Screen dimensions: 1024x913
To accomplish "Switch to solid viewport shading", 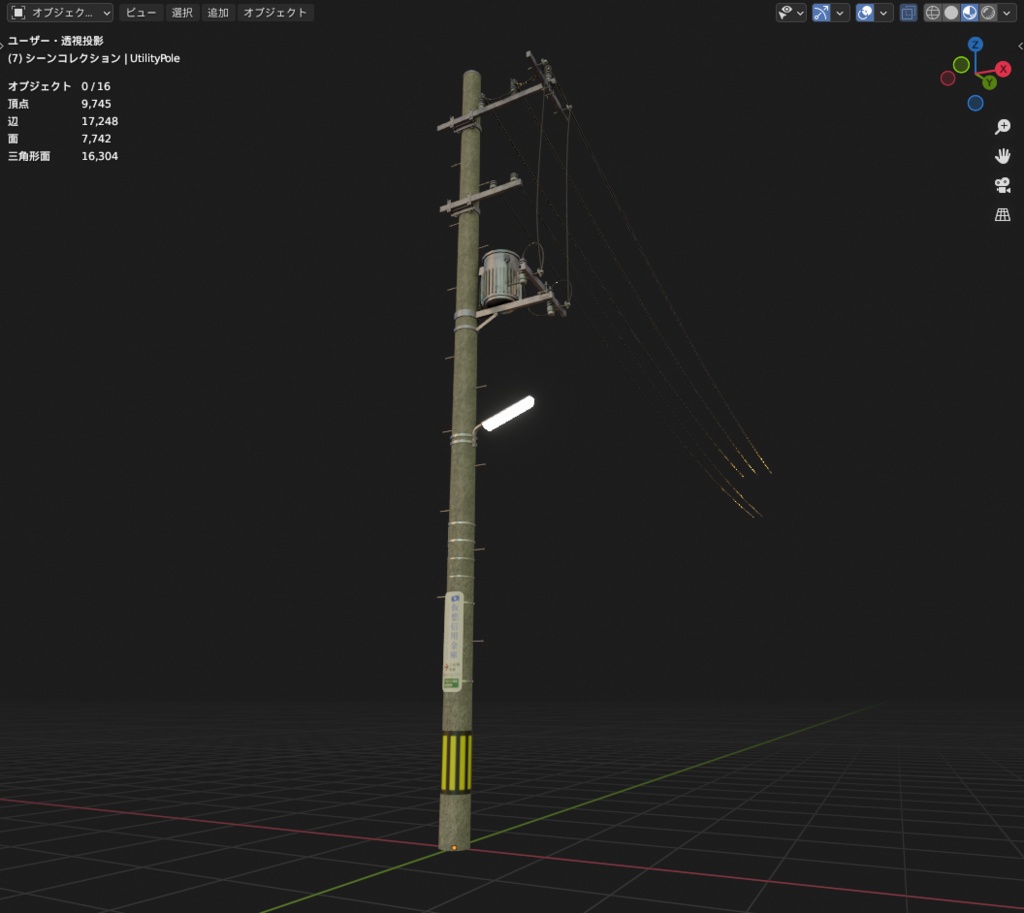I will point(952,12).
